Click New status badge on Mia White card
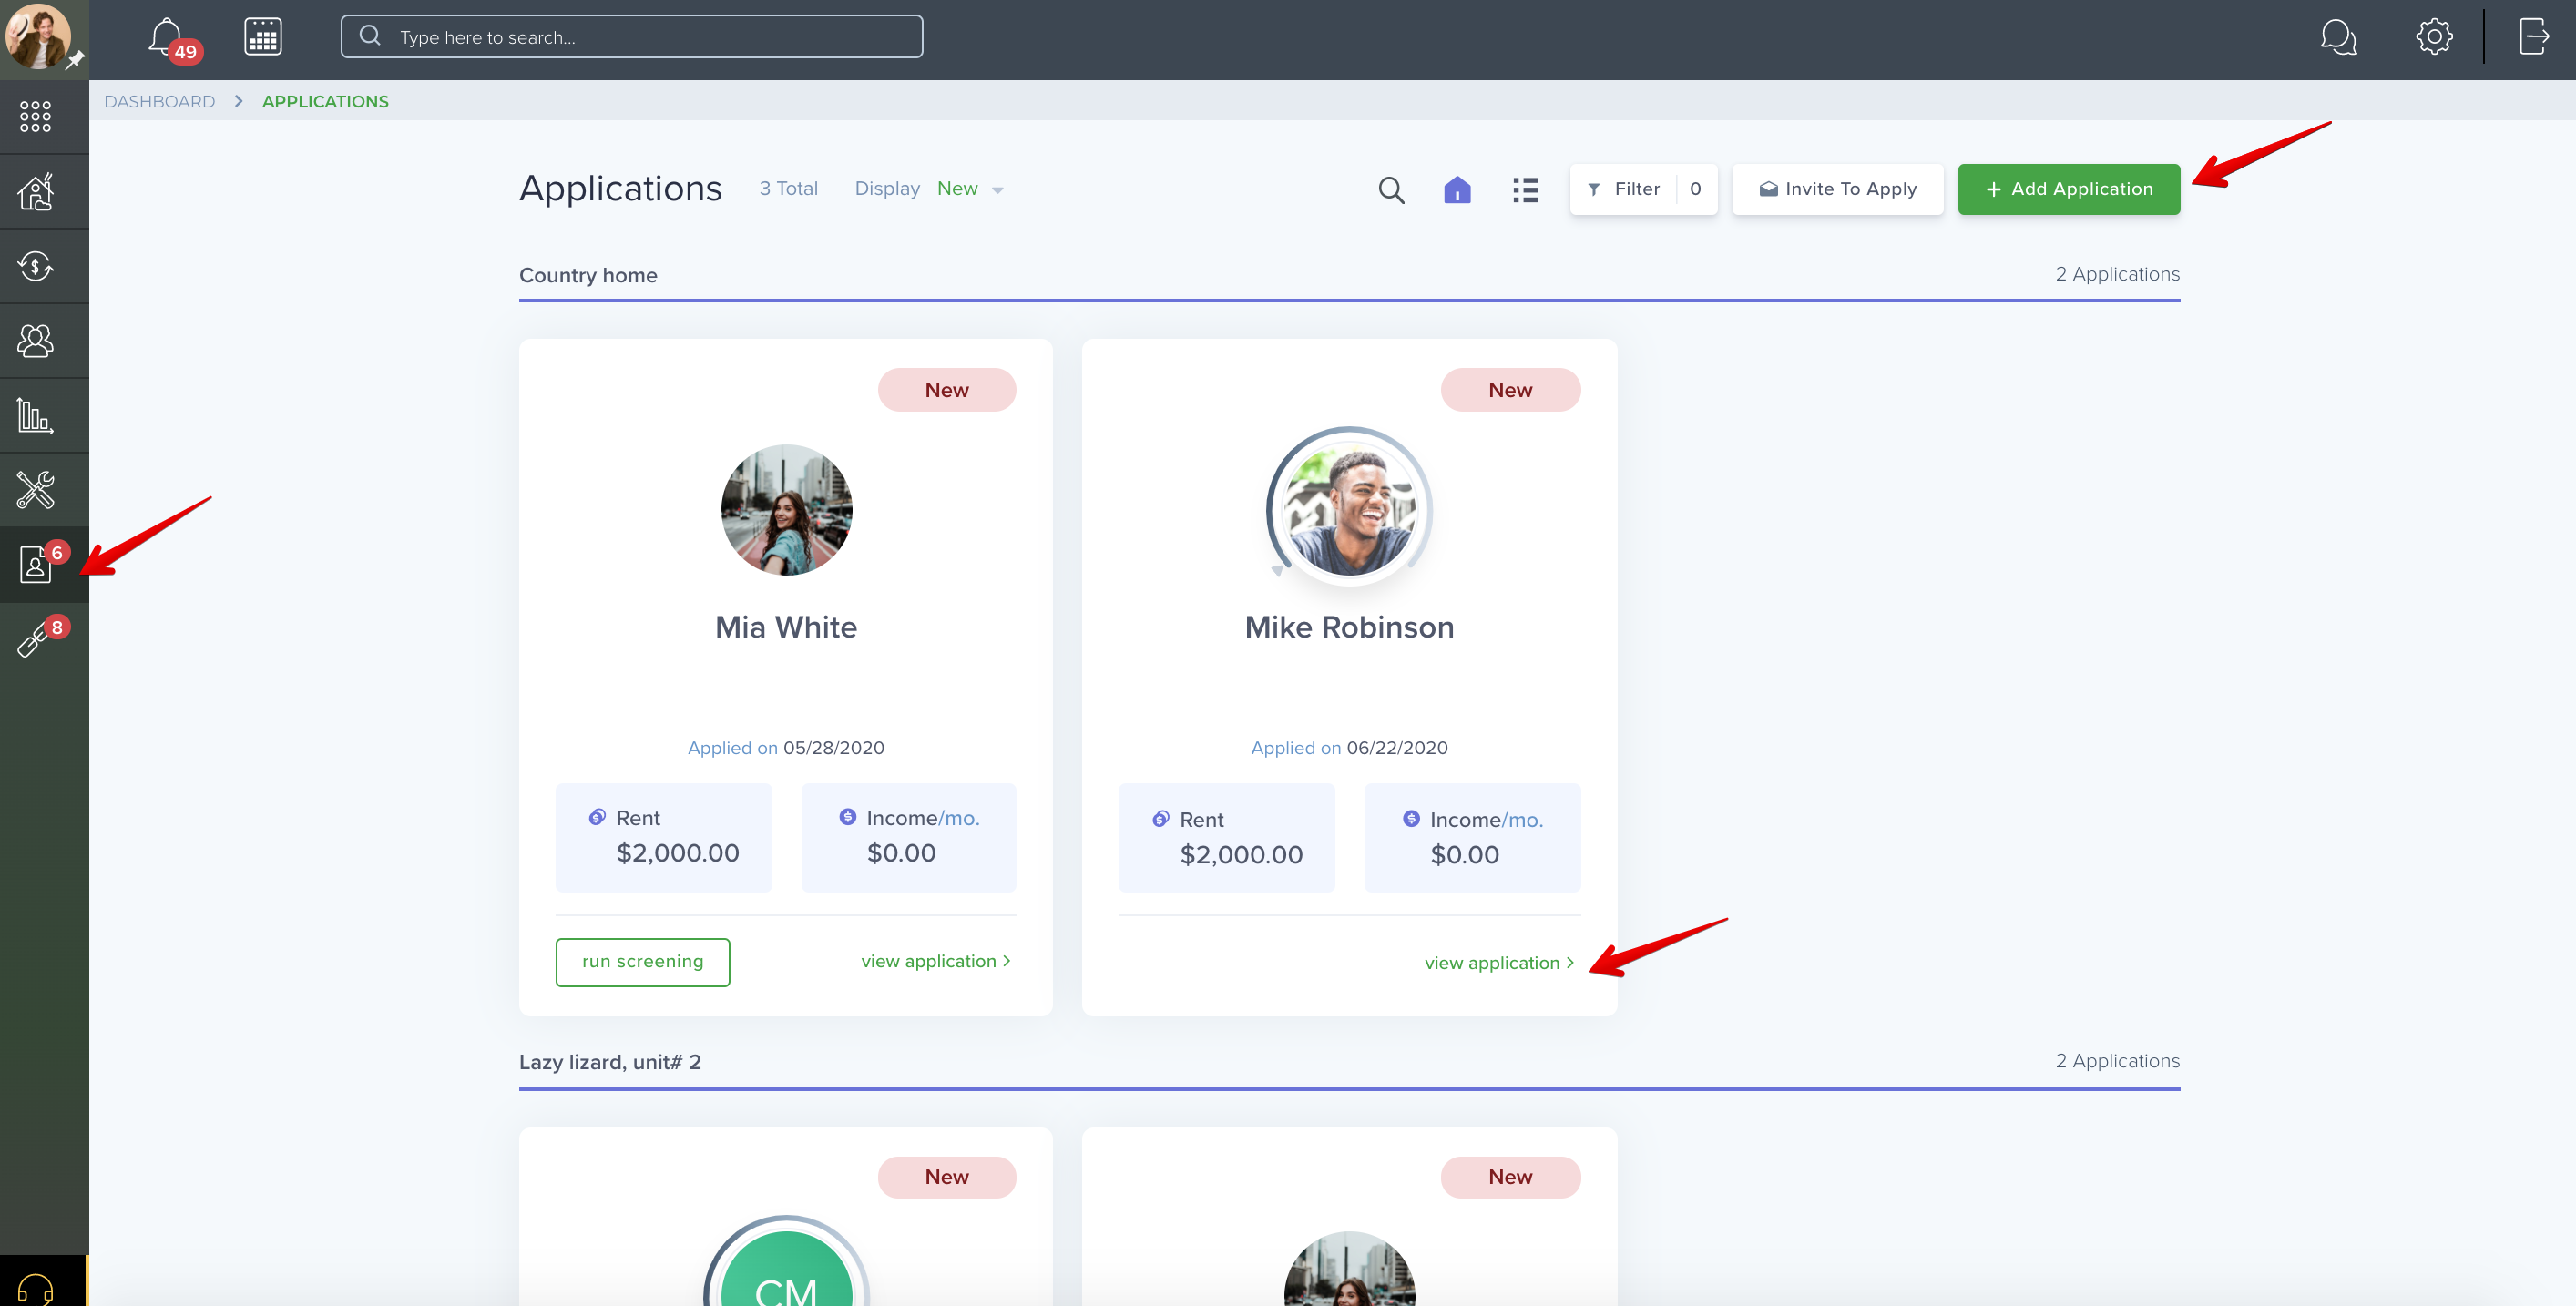The width and height of the screenshot is (2576, 1306). pyautogui.click(x=946, y=390)
